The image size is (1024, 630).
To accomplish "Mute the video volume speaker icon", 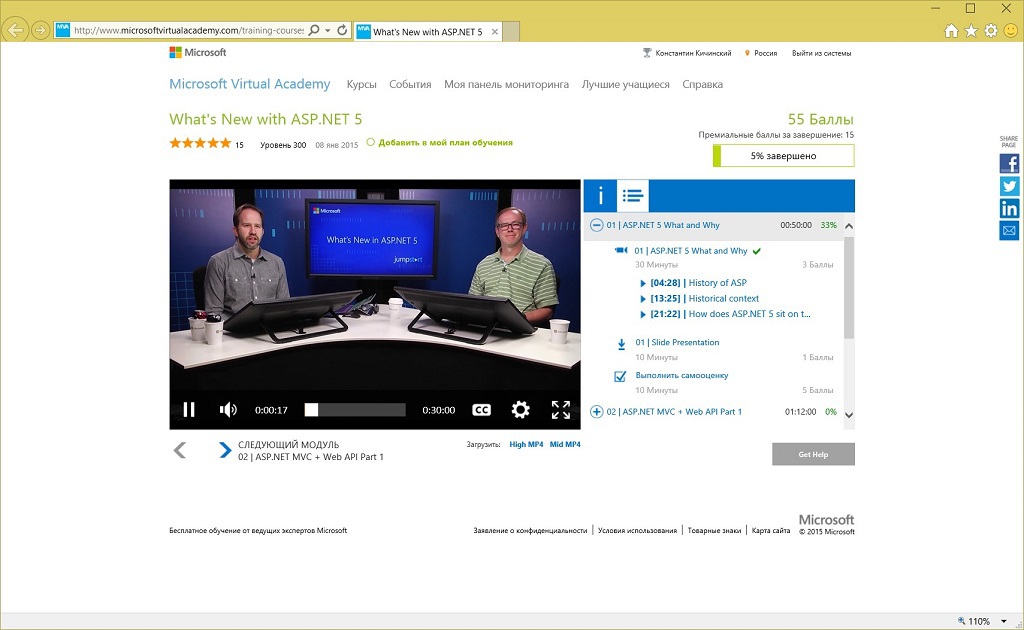I will [x=228, y=409].
